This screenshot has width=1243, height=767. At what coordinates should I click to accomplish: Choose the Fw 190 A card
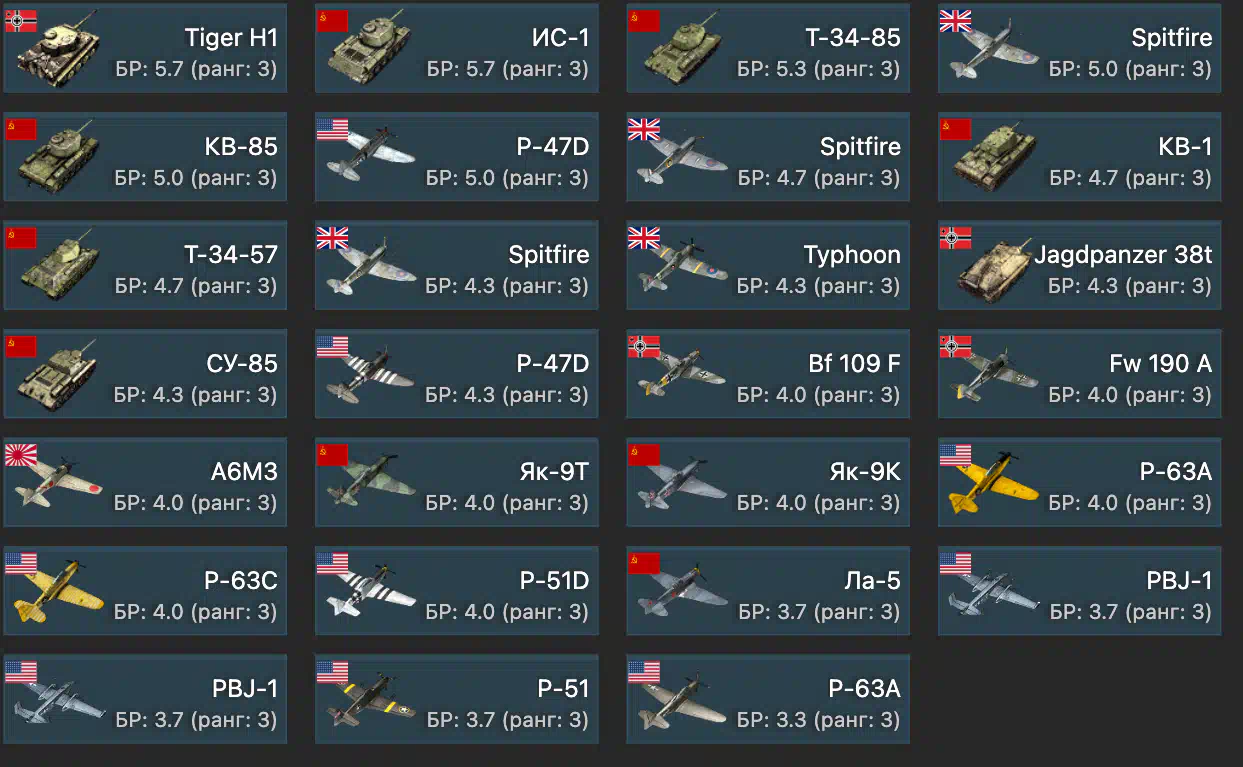tap(1079, 374)
